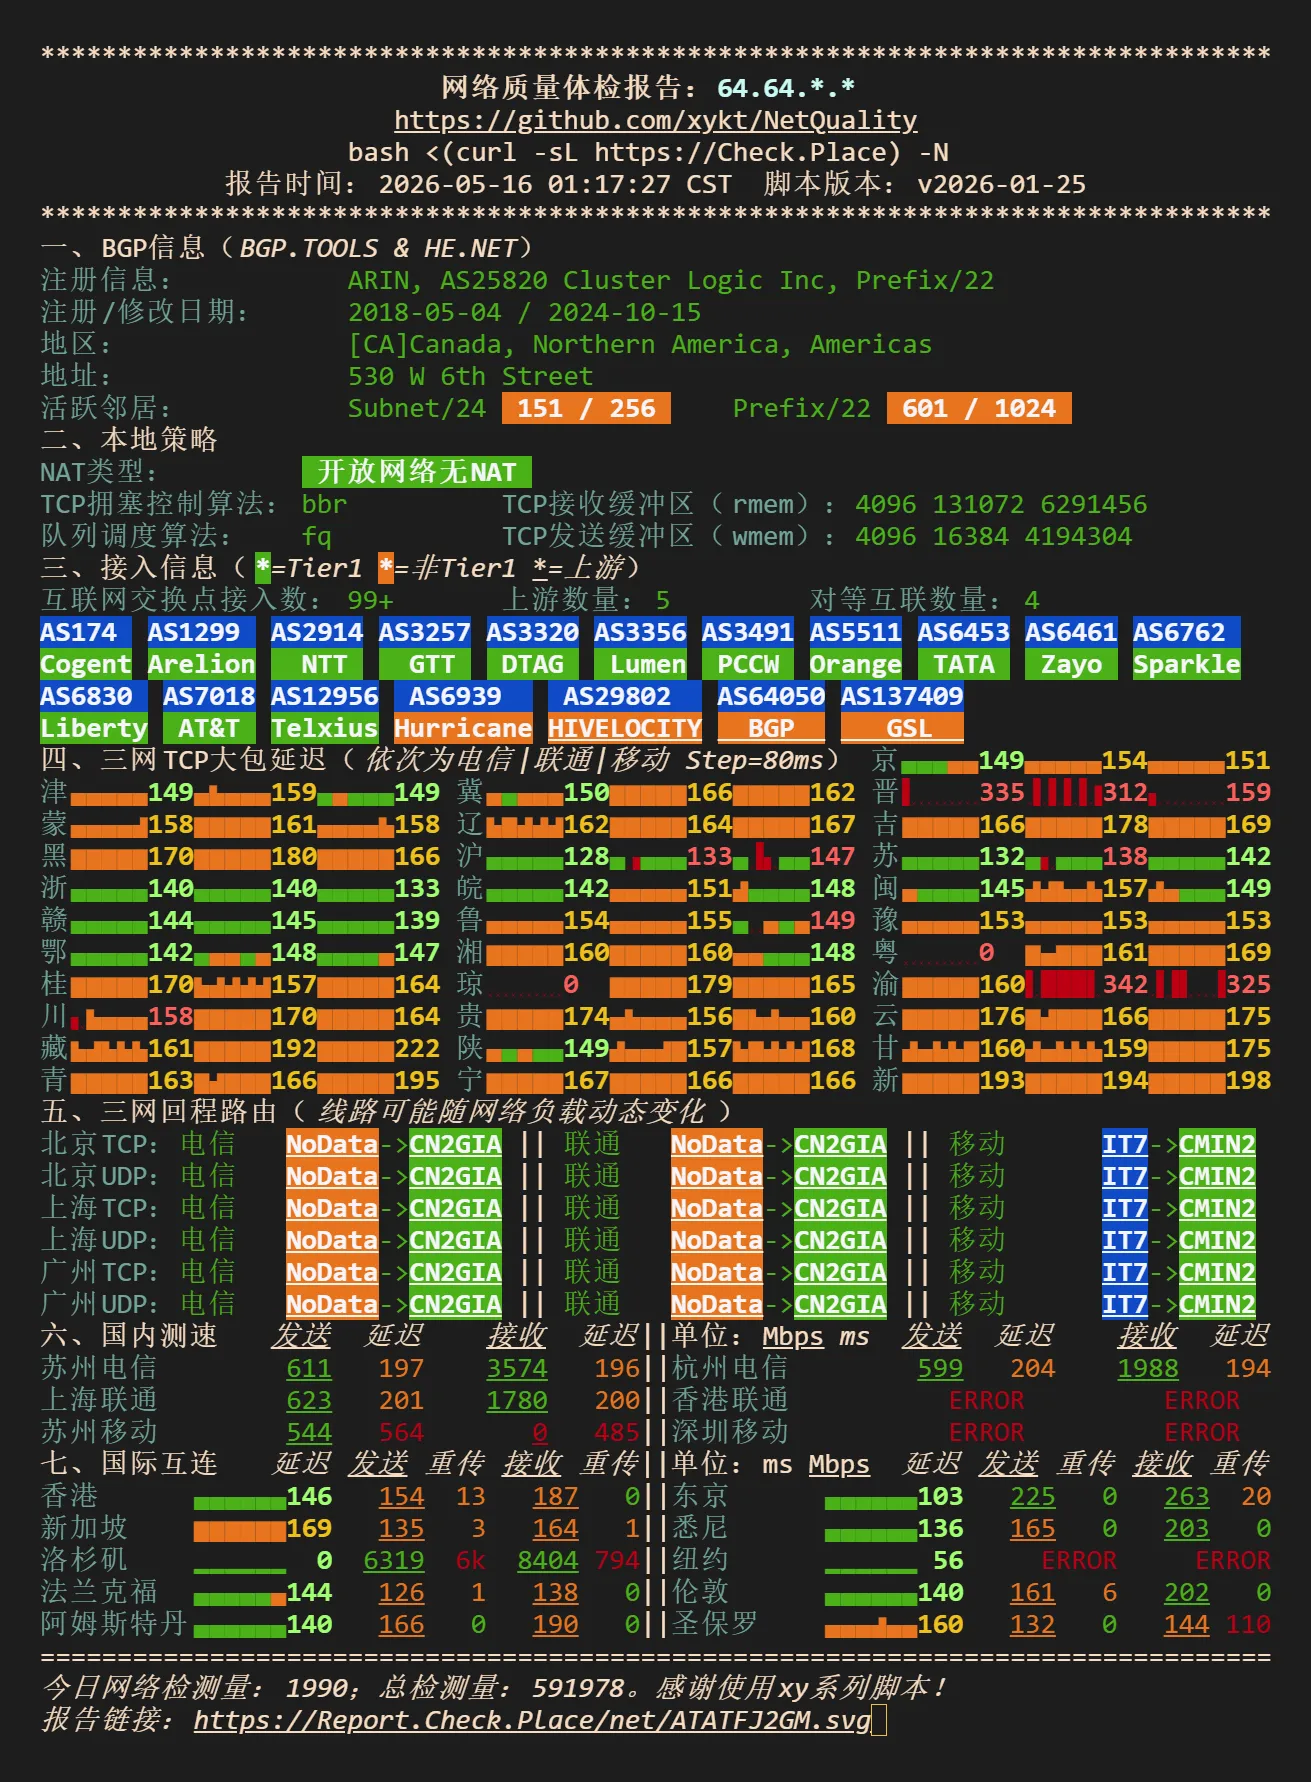Click the orange Hurricane tag
The height and width of the screenshot is (1782, 1311).
(x=463, y=728)
